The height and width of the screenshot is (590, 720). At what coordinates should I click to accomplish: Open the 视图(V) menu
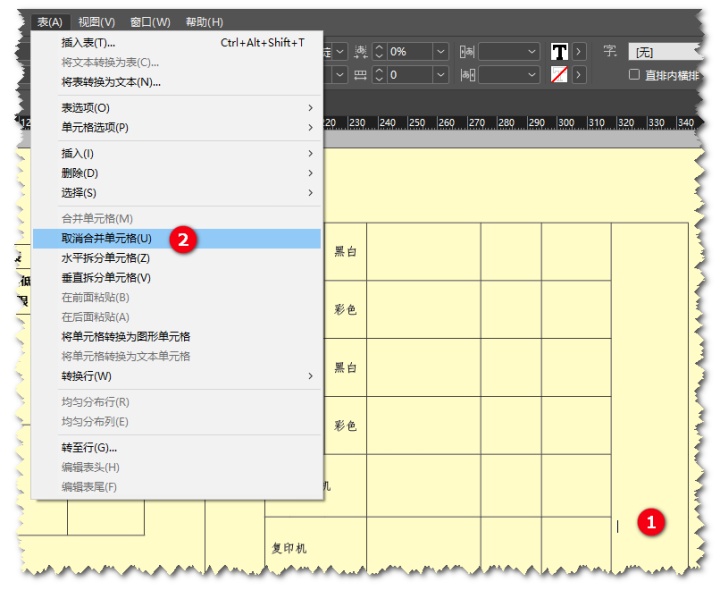pyautogui.click(x=96, y=22)
